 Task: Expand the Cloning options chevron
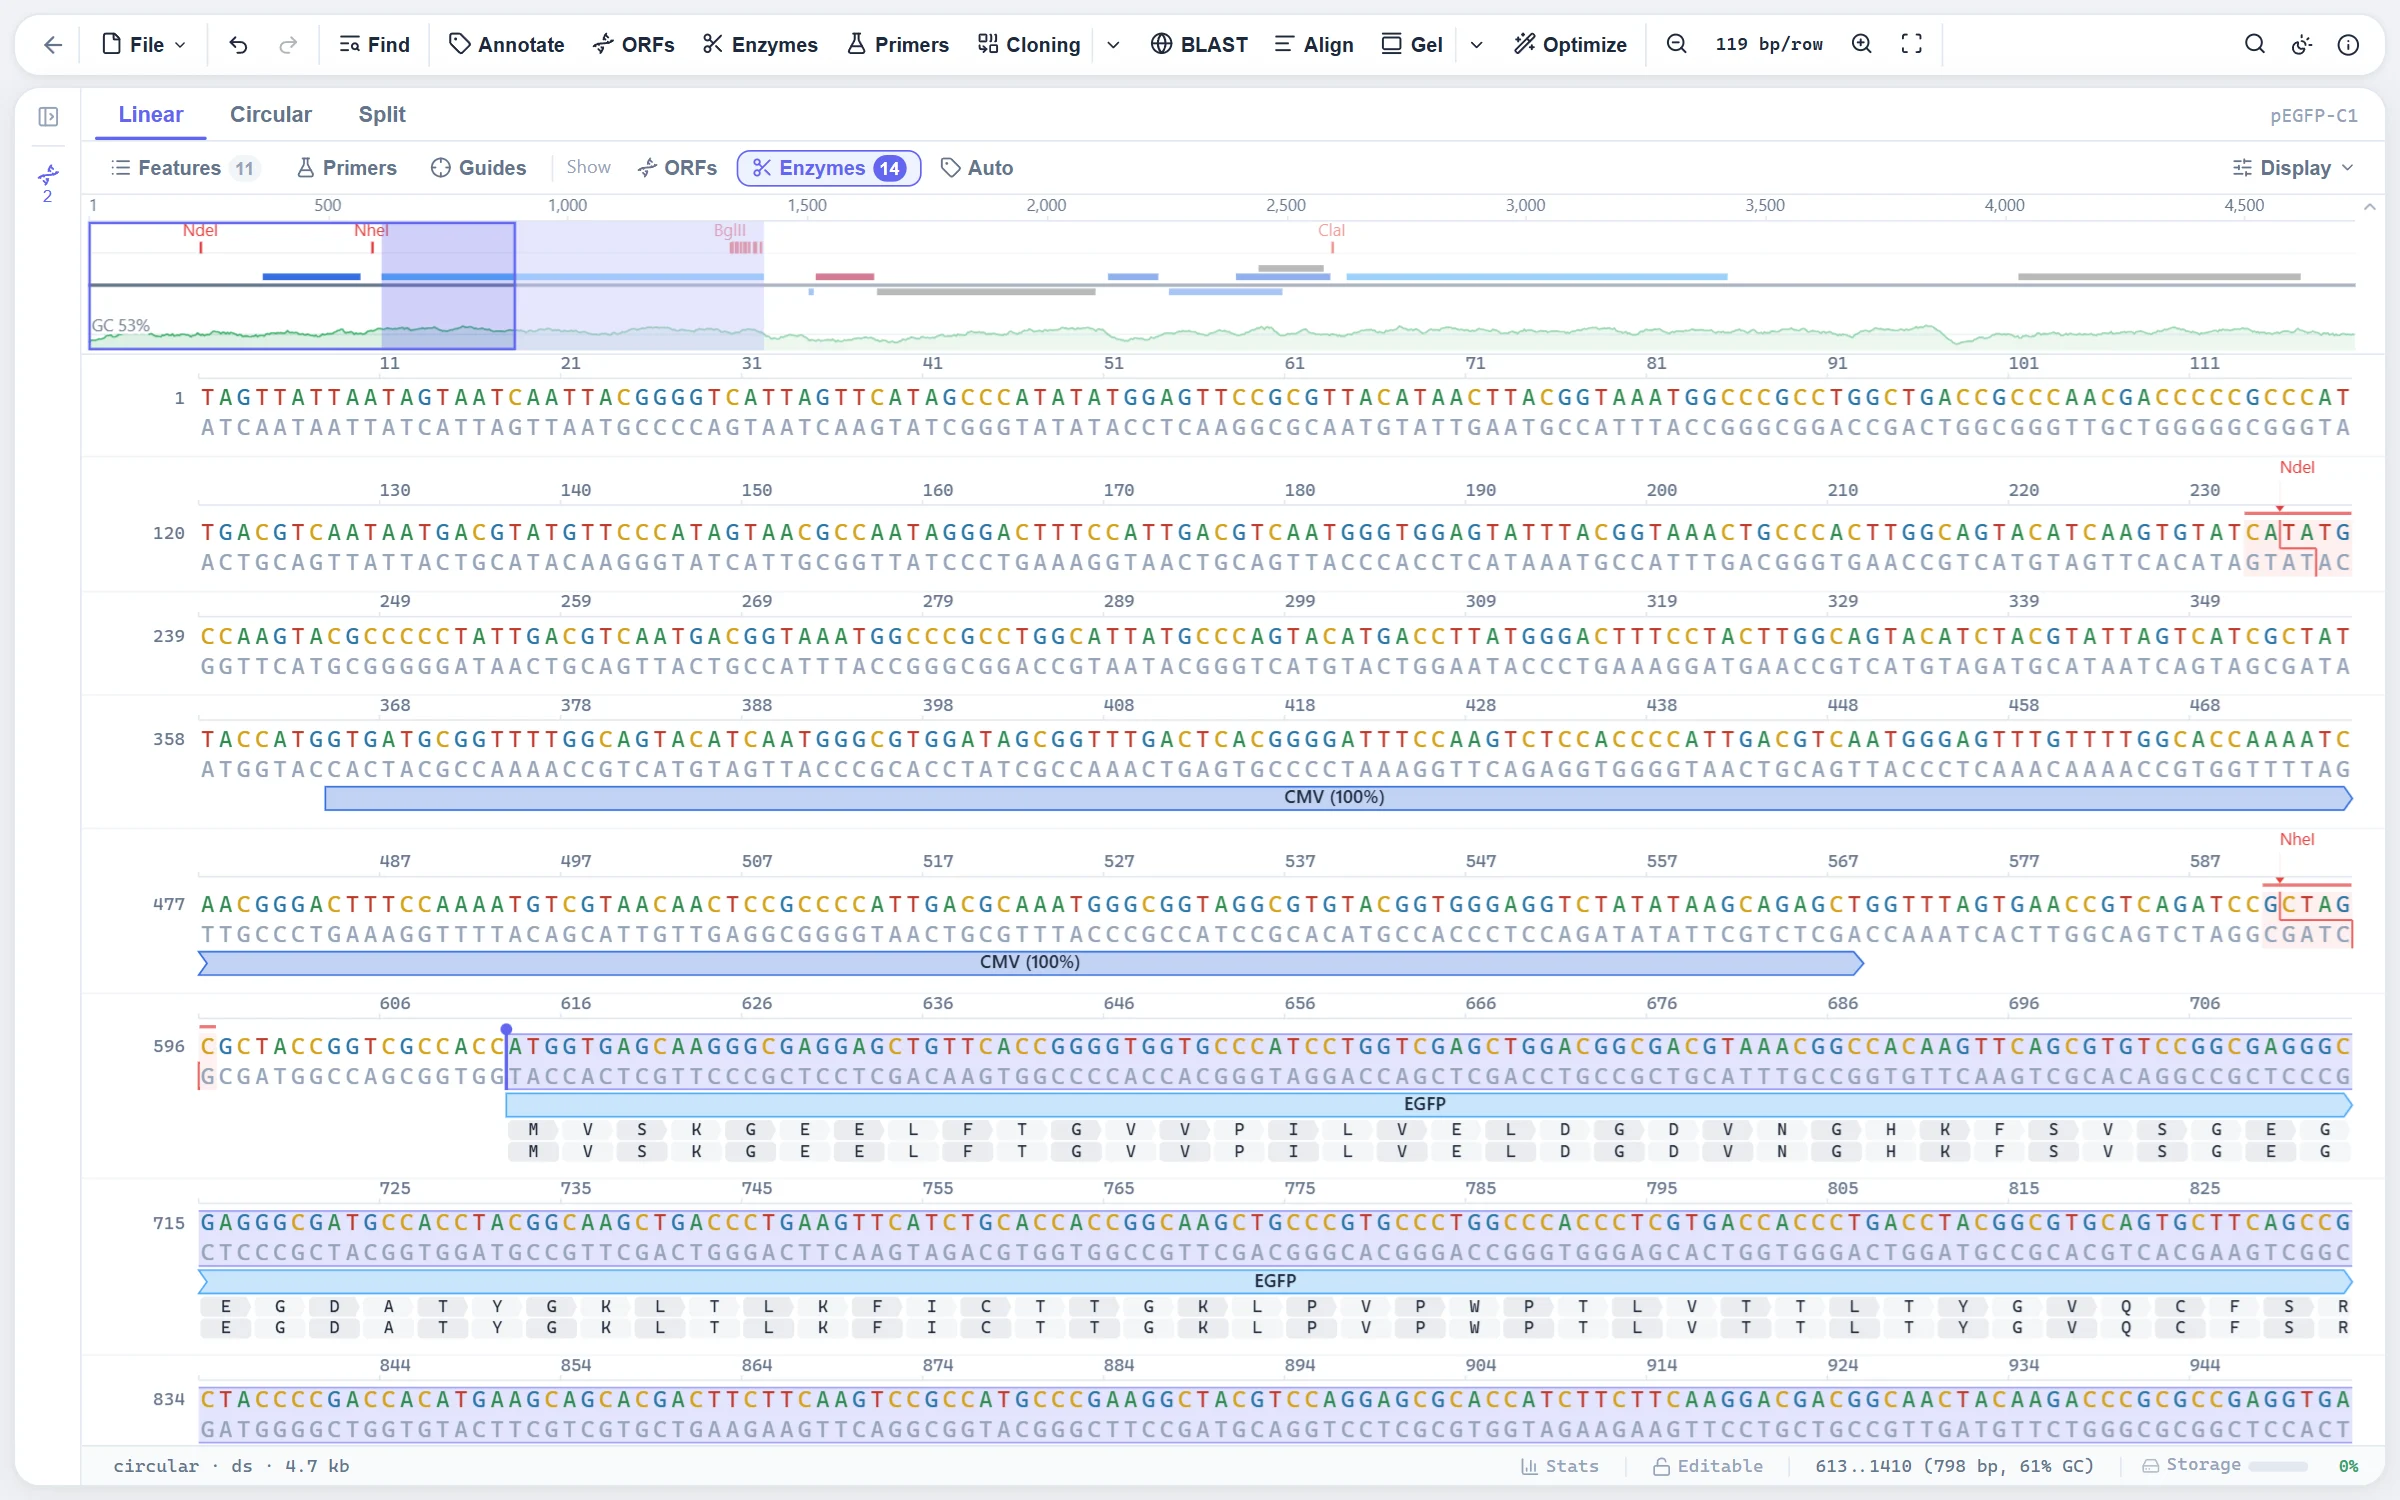point(1114,45)
